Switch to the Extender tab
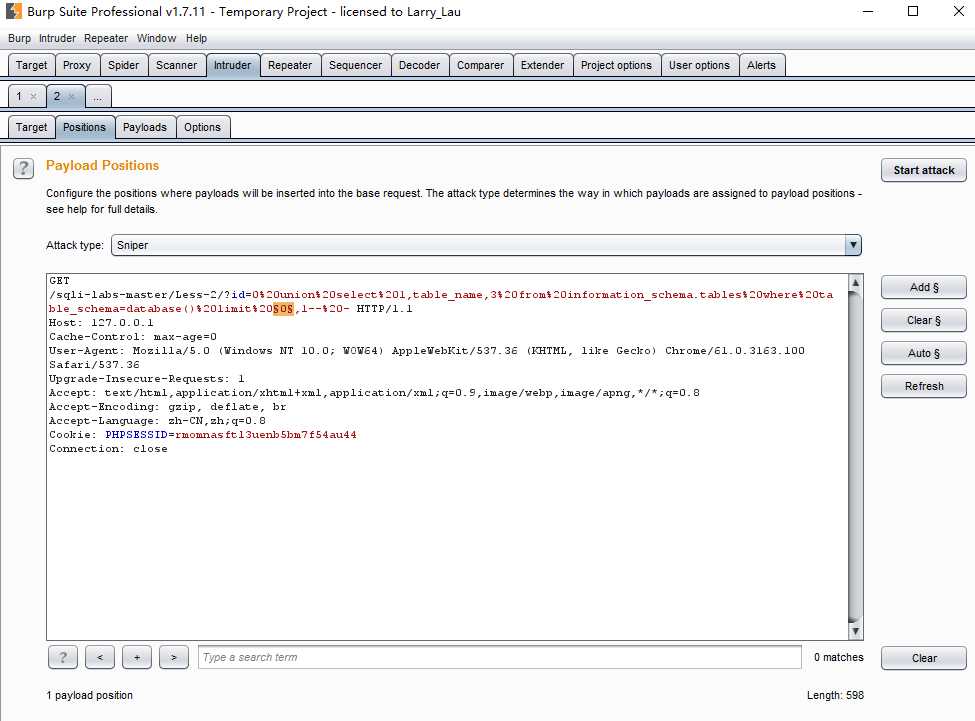 tap(542, 65)
